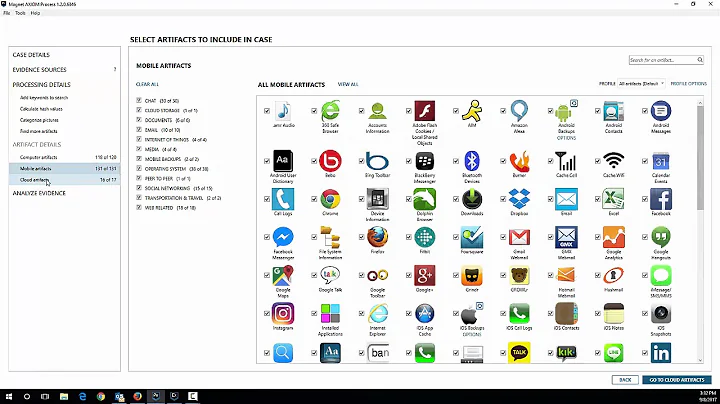Toggle the CLOUD STORAGE category checkbox
Viewport: 720px width, 404px height.
[139, 110]
